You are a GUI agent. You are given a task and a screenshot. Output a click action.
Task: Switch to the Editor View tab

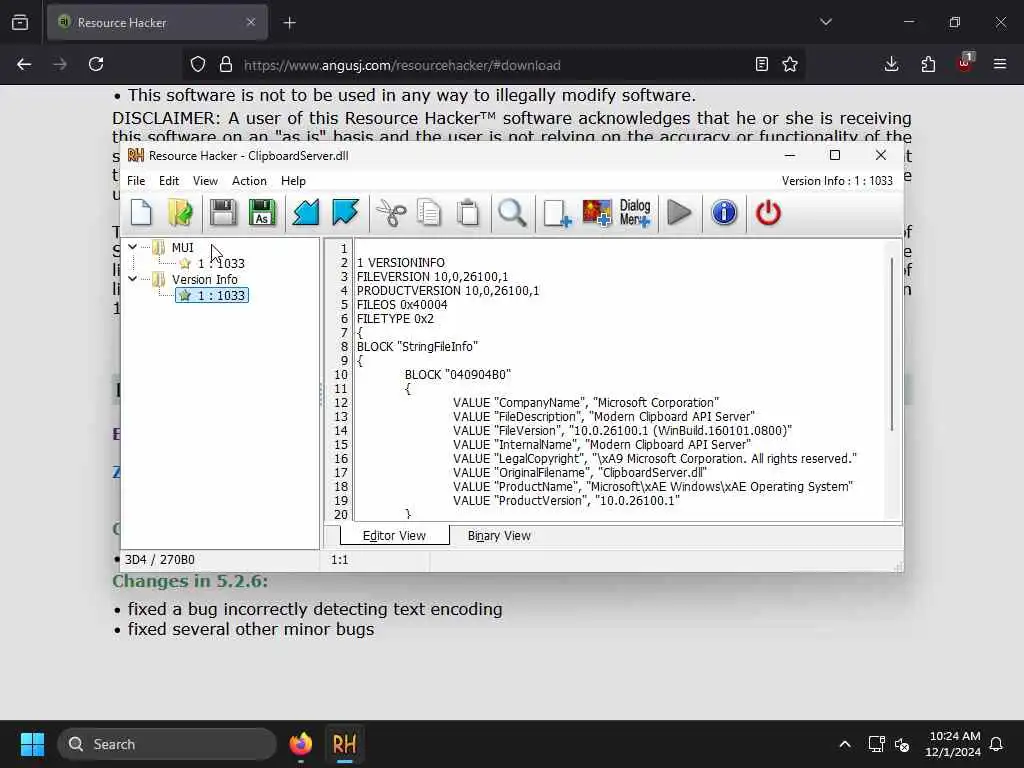[x=394, y=536]
